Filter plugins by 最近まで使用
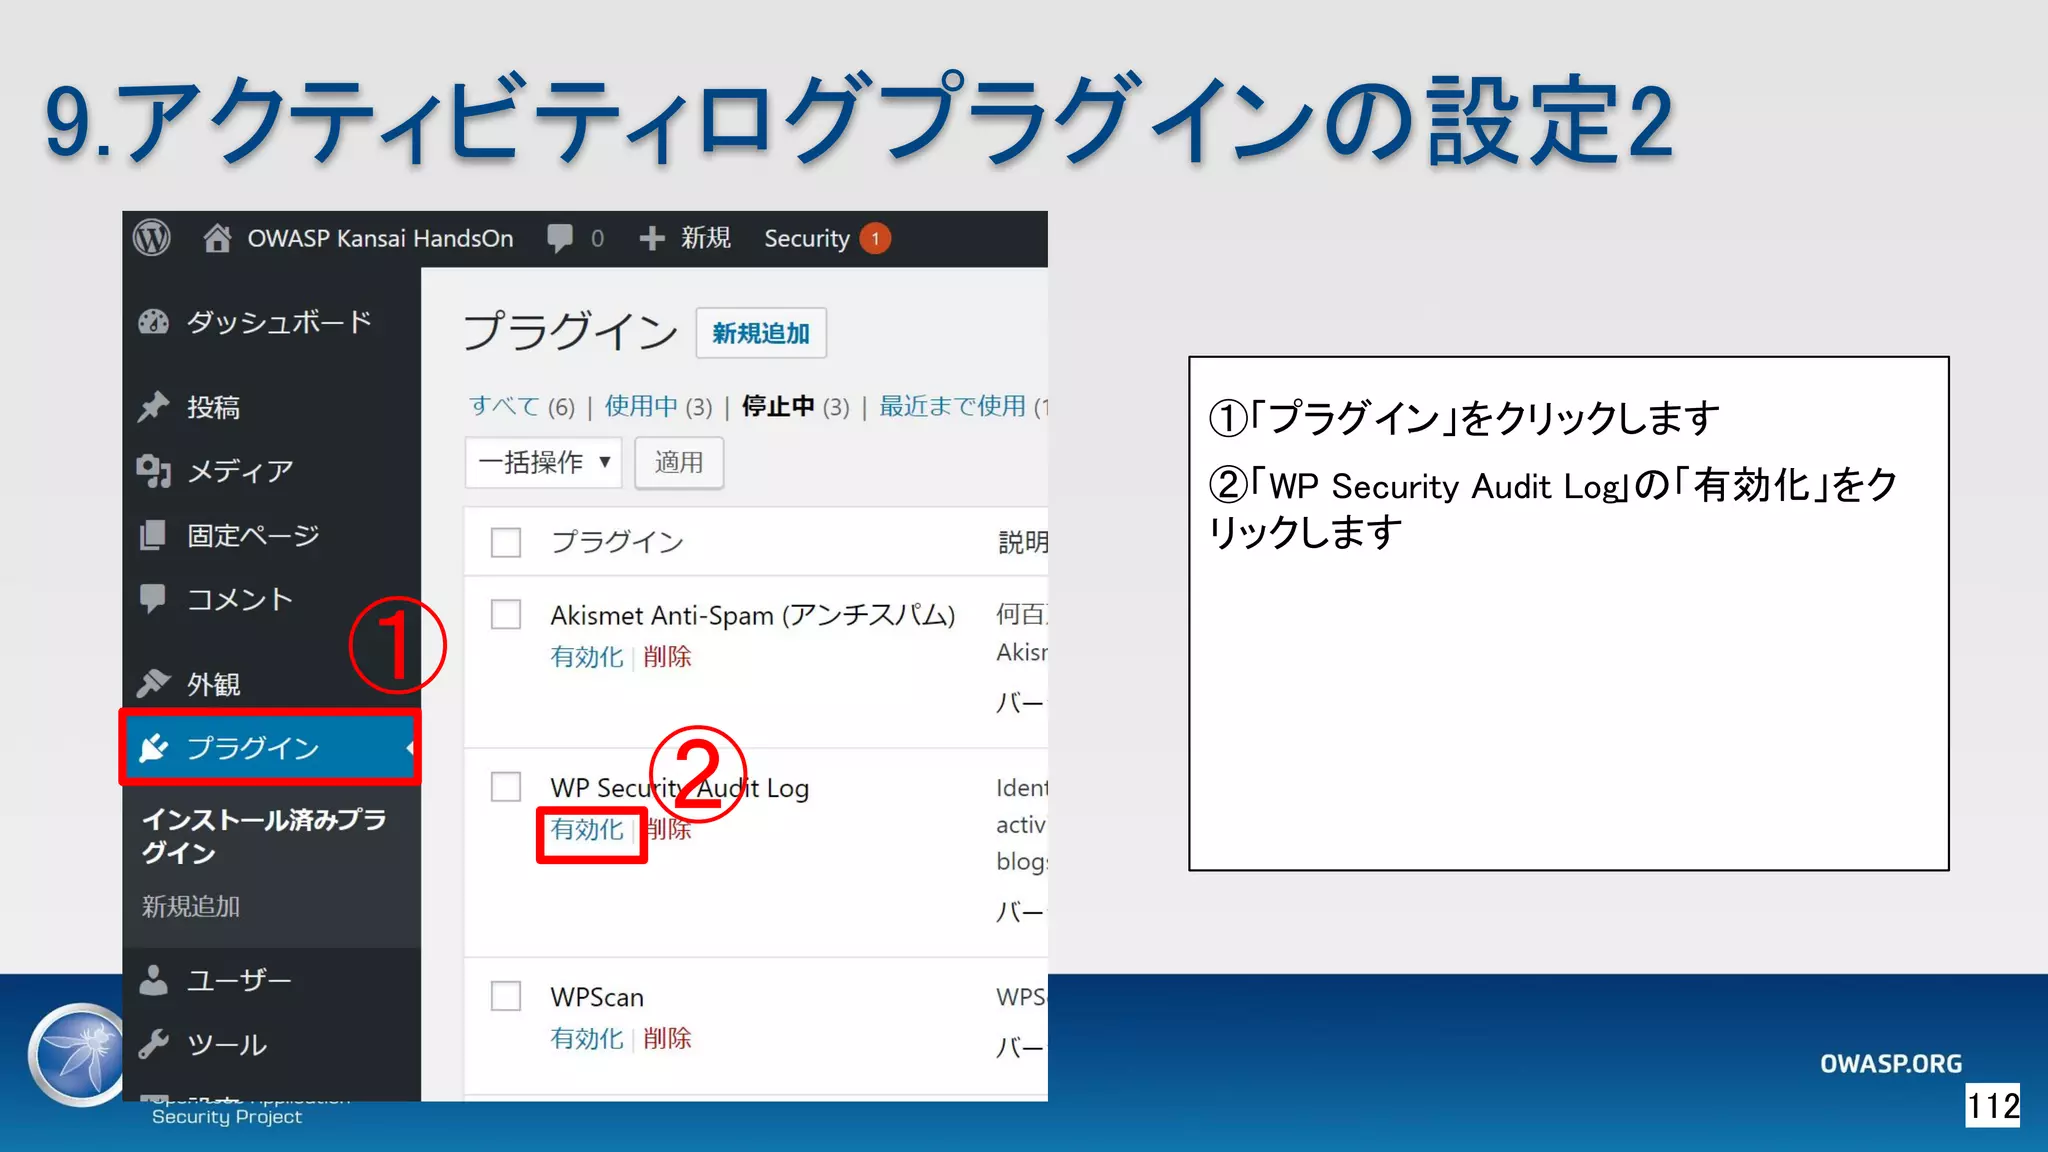This screenshot has width=2048, height=1152. pos(952,406)
